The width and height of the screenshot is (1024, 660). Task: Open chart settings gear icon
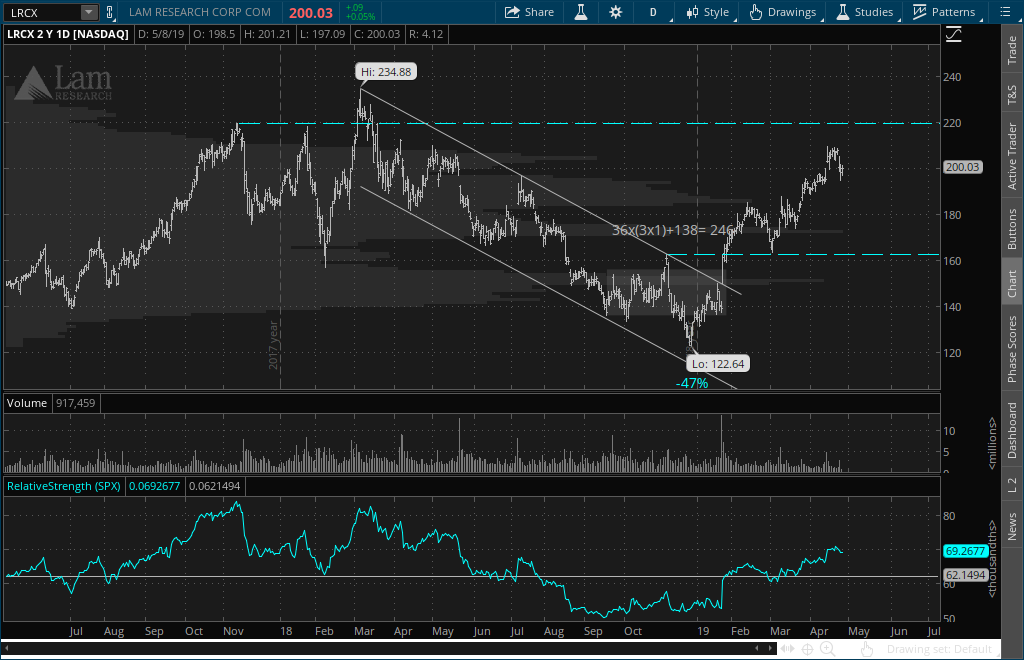pyautogui.click(x=615, y=12)
